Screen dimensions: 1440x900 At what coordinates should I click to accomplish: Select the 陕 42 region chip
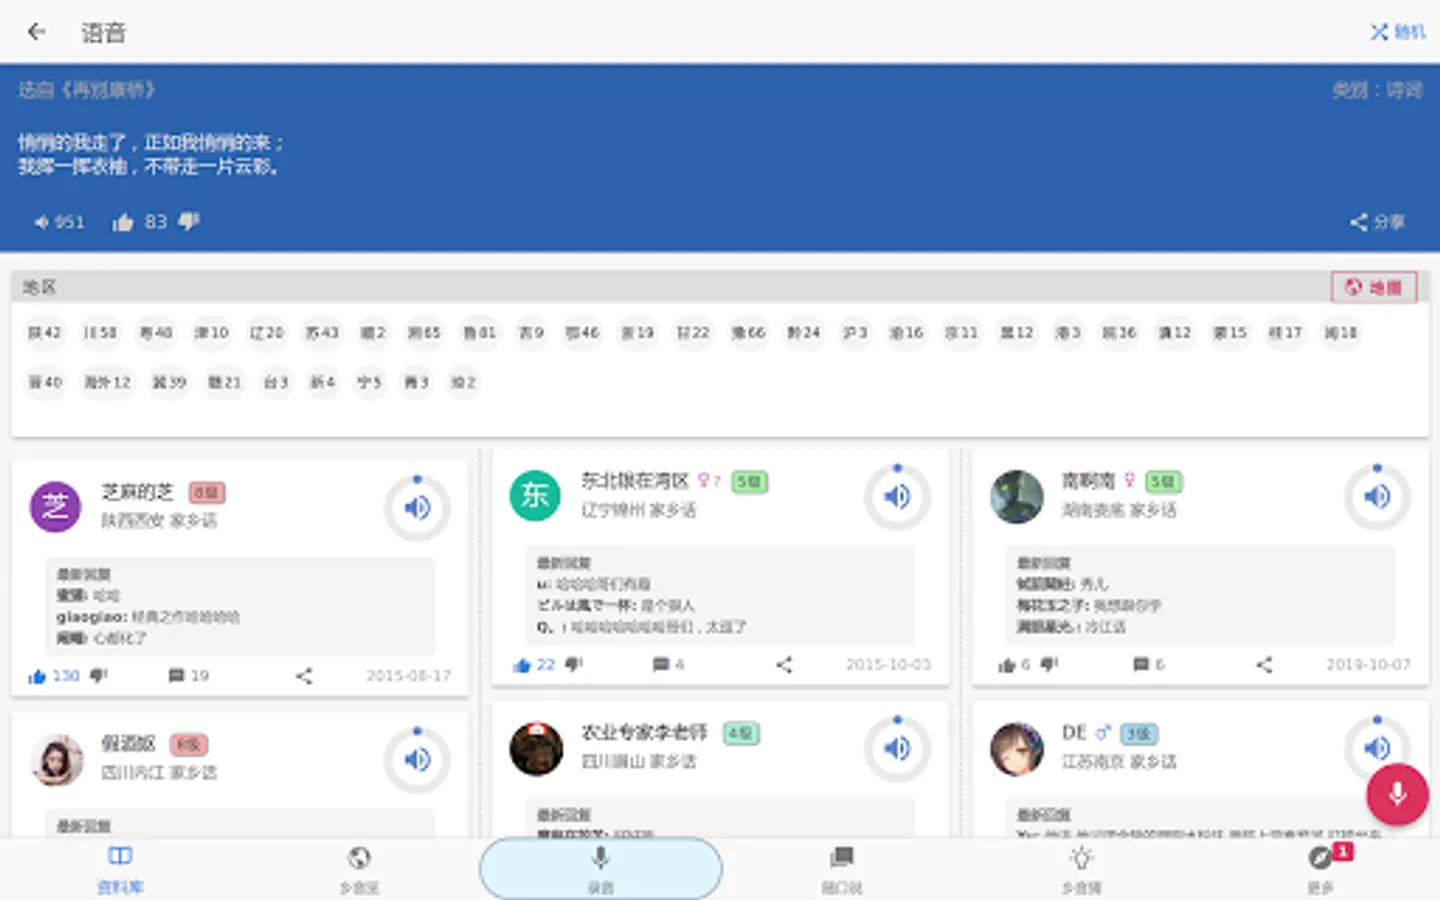(x=45, y=333)
